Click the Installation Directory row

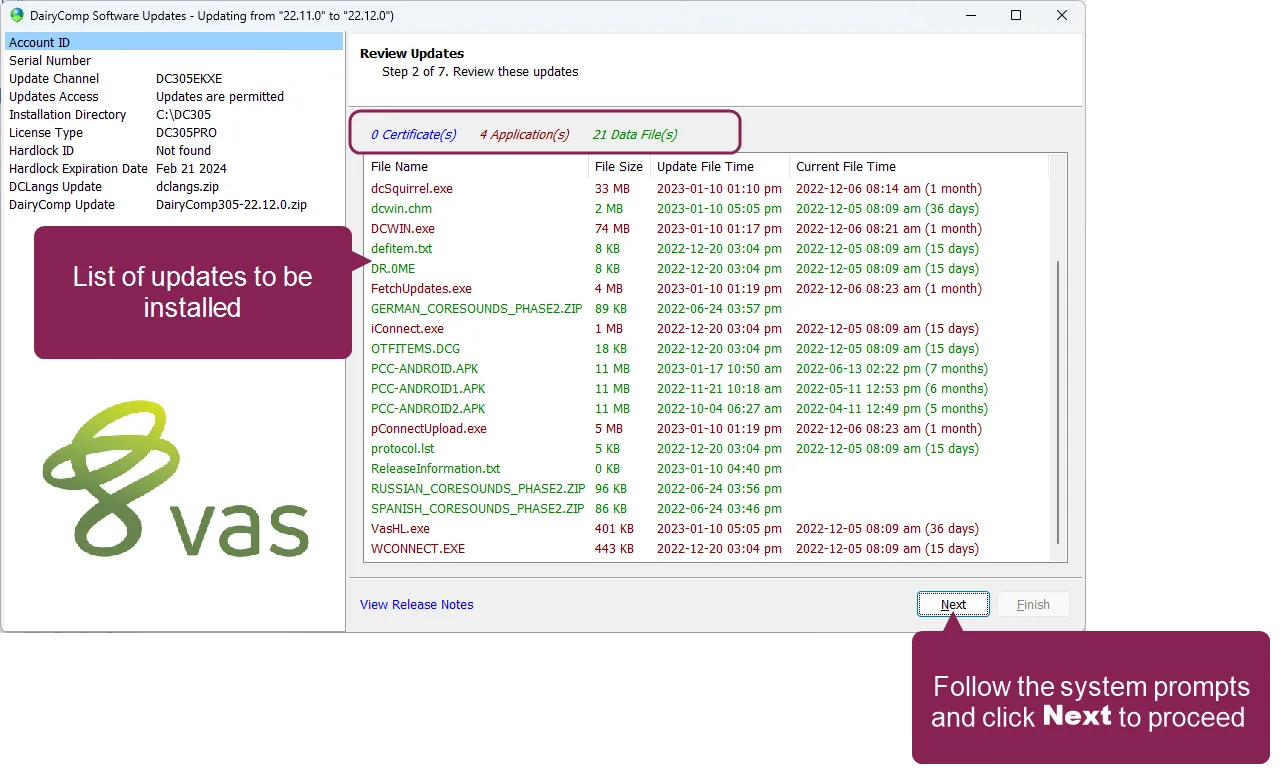click(174, 114)
